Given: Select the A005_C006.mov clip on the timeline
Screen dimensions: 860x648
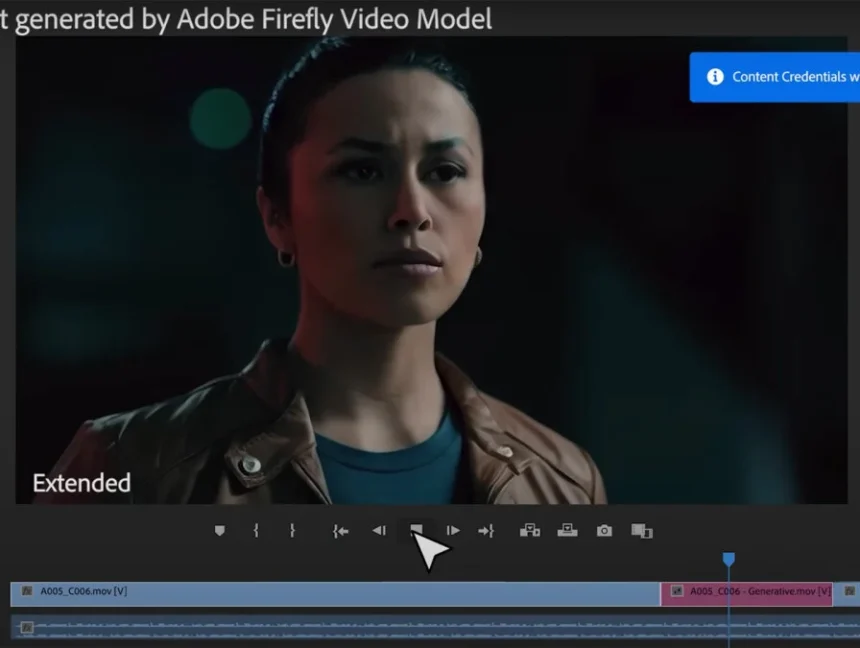Looking at the screenshot, I should click(x=300, y=592).
